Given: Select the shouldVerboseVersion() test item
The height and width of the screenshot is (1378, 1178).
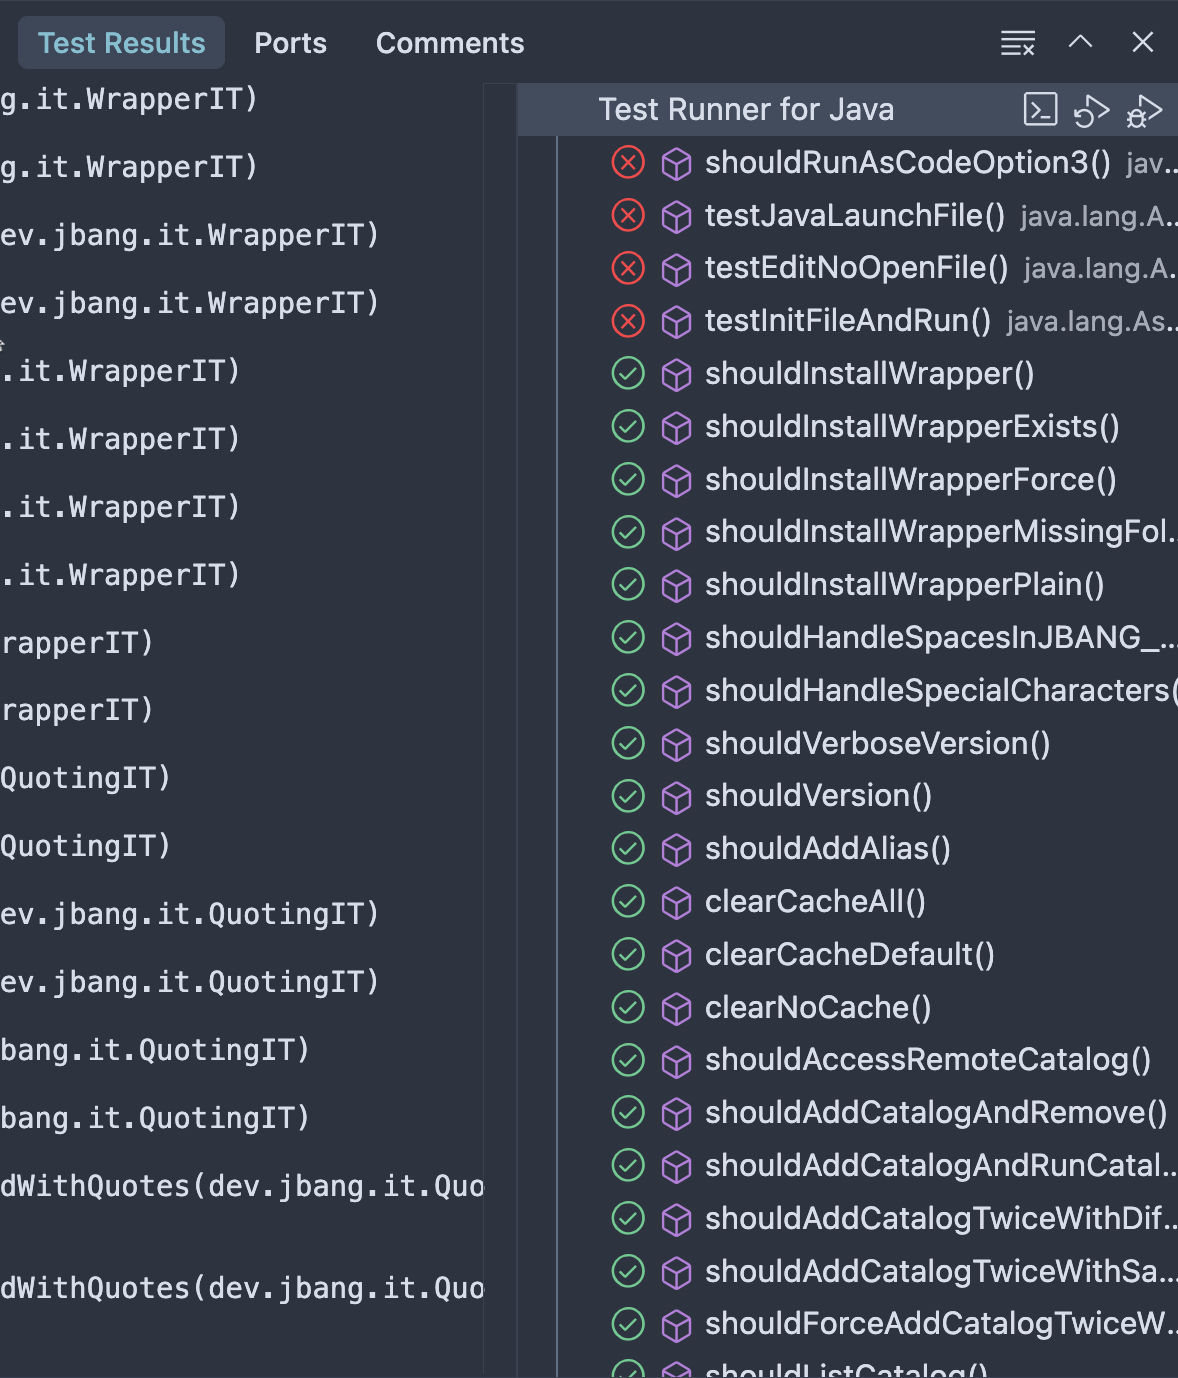Looking at the screenshot, I should click(877, 744).
